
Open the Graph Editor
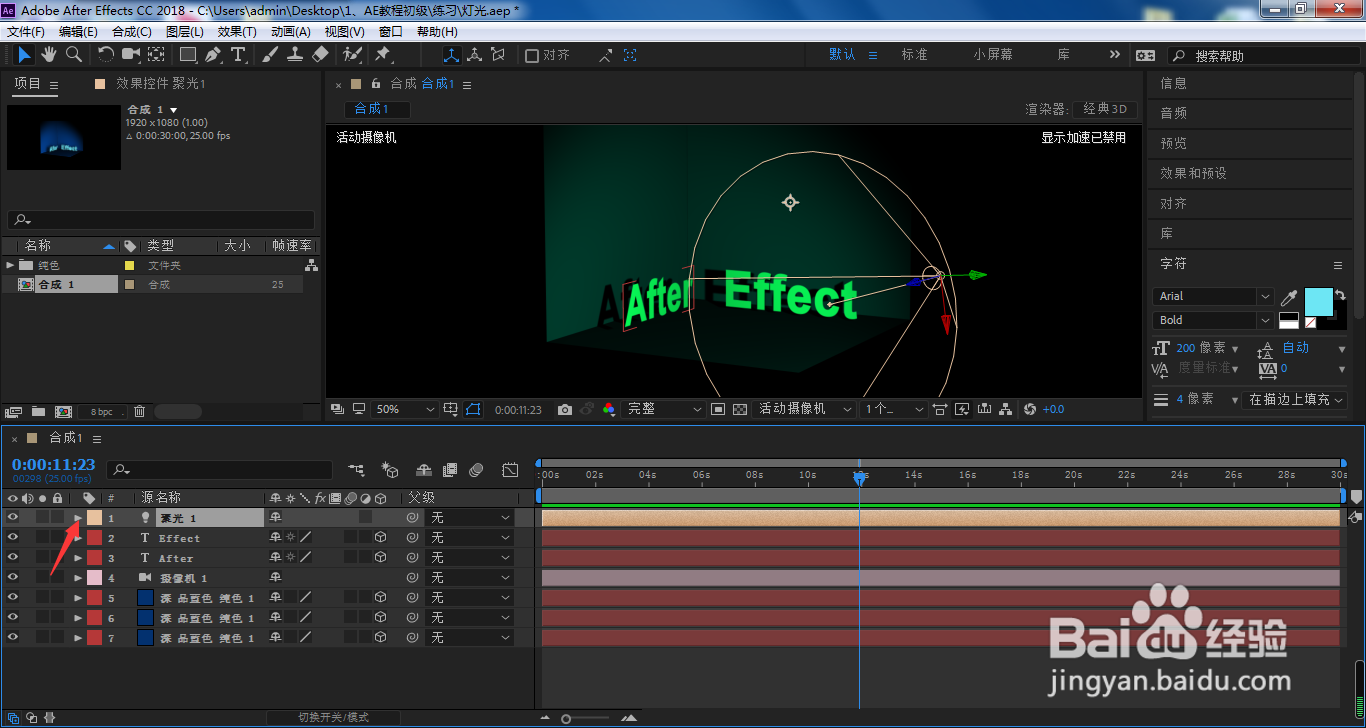tap(510, 470)
